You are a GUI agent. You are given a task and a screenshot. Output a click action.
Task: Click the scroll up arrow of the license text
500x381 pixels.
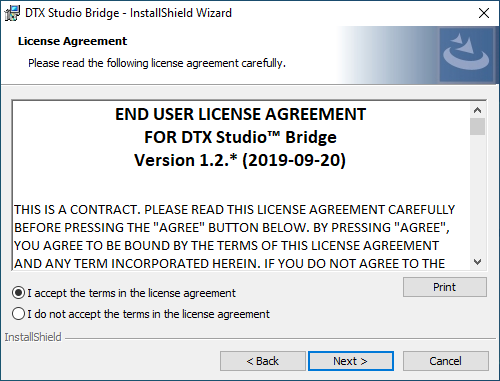[477, 110]
